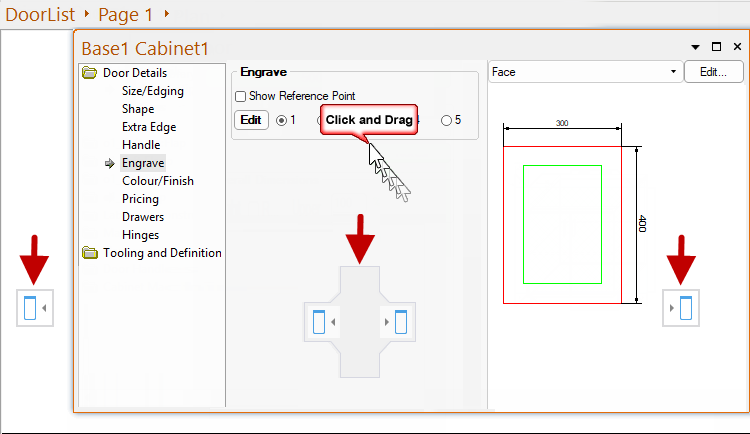Click the Edit... button beside Face
Viewport: 750px width, 434px height.
[712, 72]
